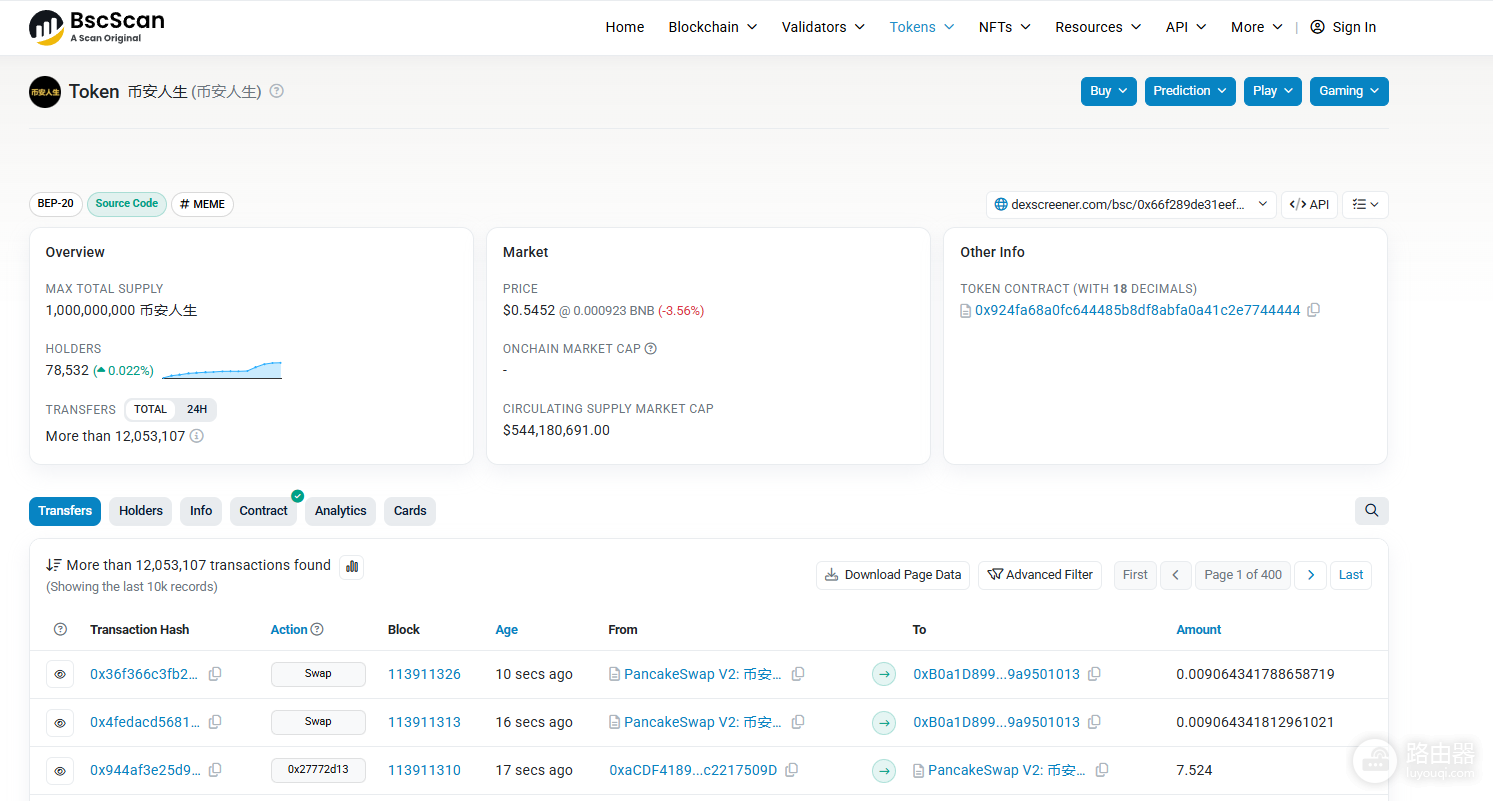Image resolution: width=1493 pixels, height=801 pixels.
Task: Copy From address in block 113911326 row
Action: click(798, 674)
